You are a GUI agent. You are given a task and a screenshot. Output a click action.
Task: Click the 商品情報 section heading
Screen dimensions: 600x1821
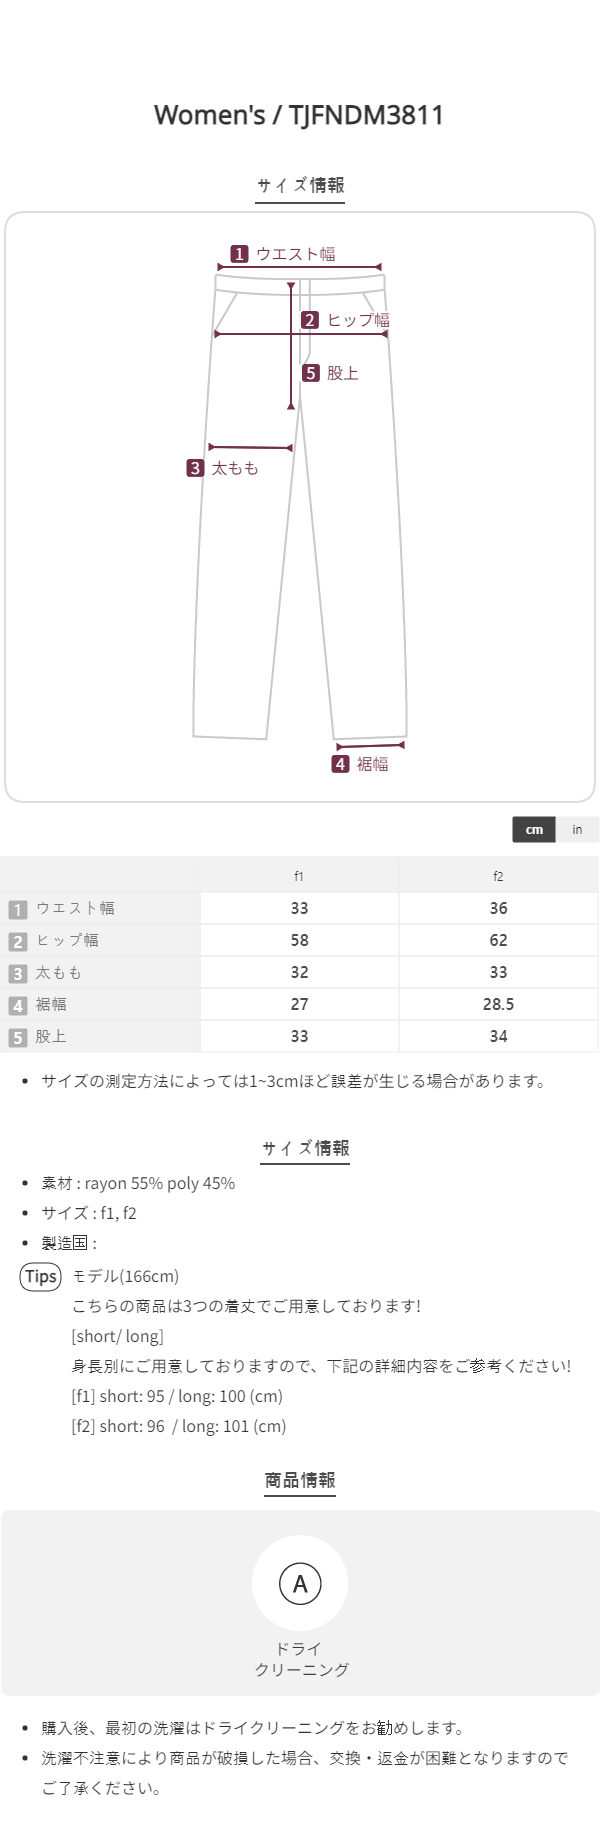tap(300, 1480)
